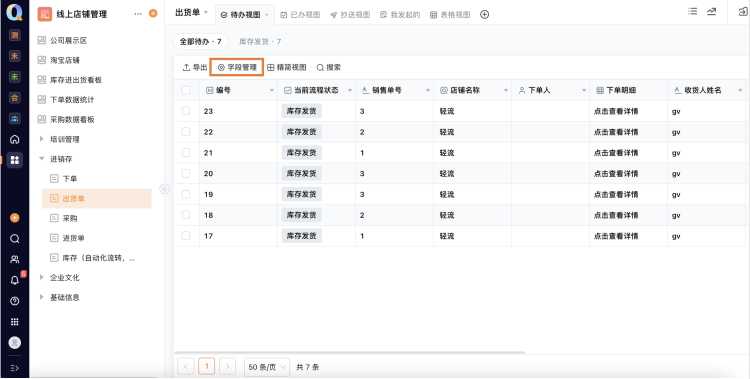750x379 pixels.
Task: Collapse the 进销存 group
Action: click(42, 159)
